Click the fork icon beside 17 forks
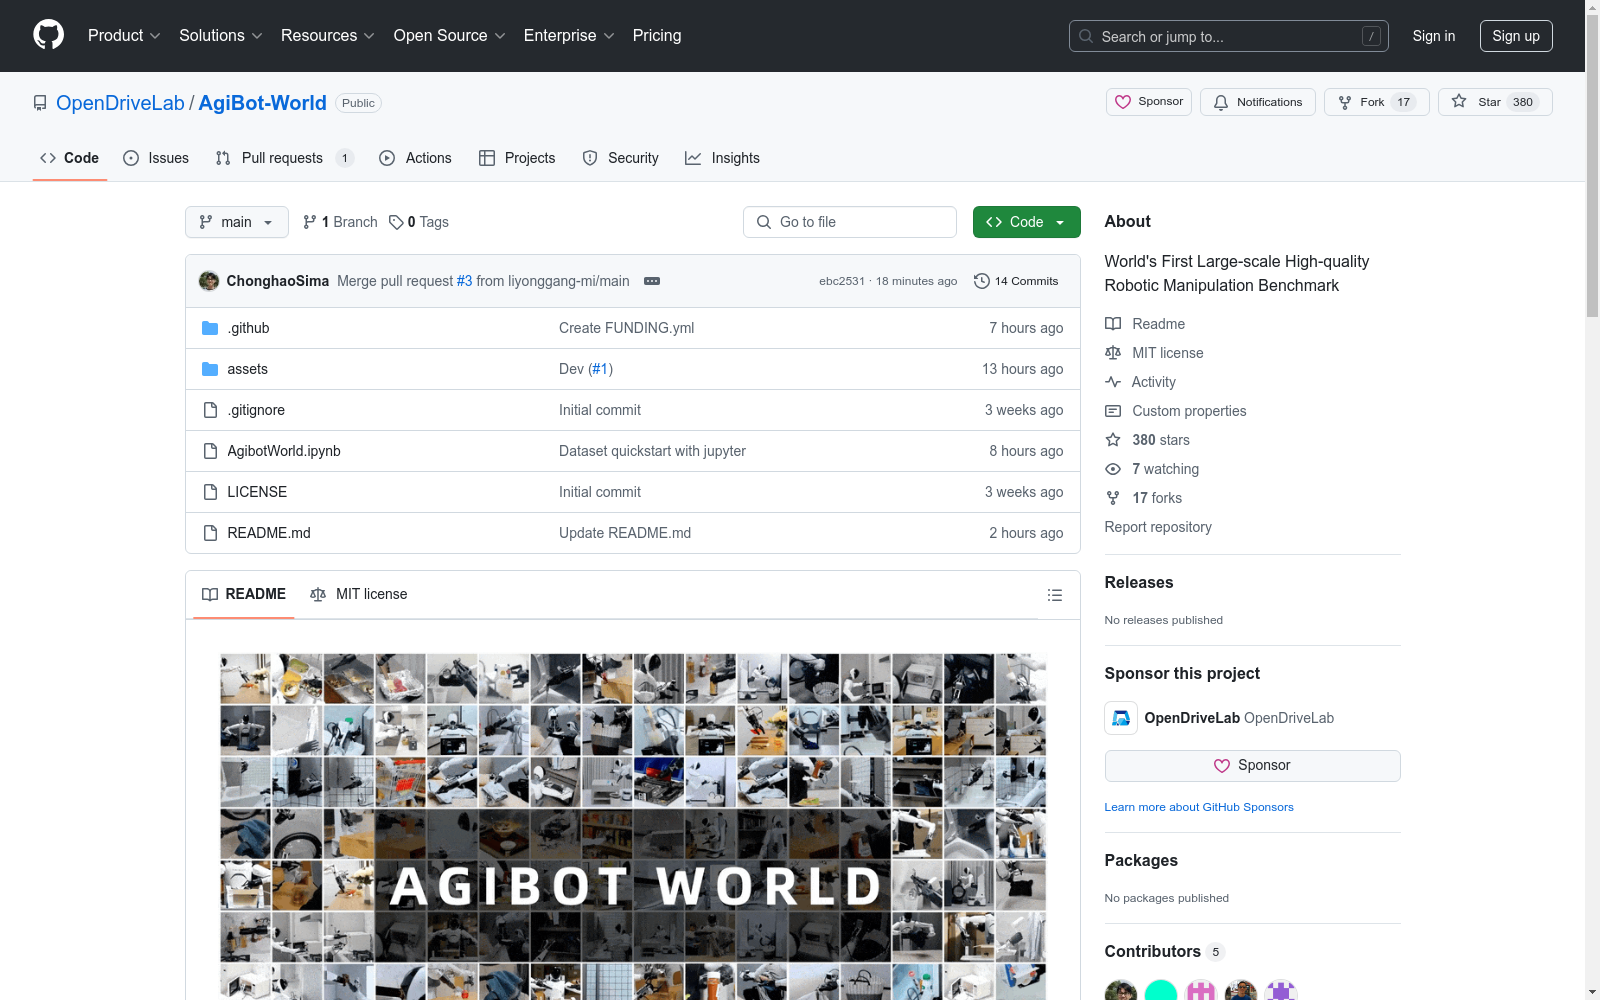Viewport: 1600px width, 1000px height. (x=1113, y=498)
